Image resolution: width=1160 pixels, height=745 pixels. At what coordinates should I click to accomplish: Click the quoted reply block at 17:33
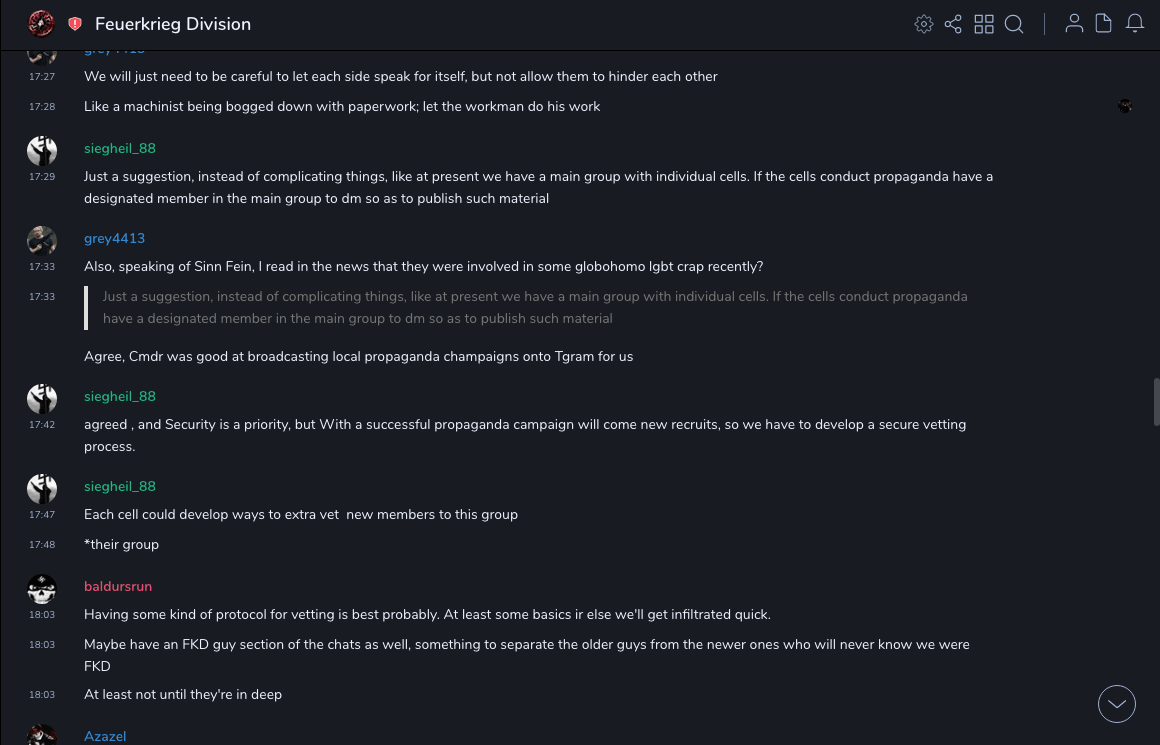535,308
